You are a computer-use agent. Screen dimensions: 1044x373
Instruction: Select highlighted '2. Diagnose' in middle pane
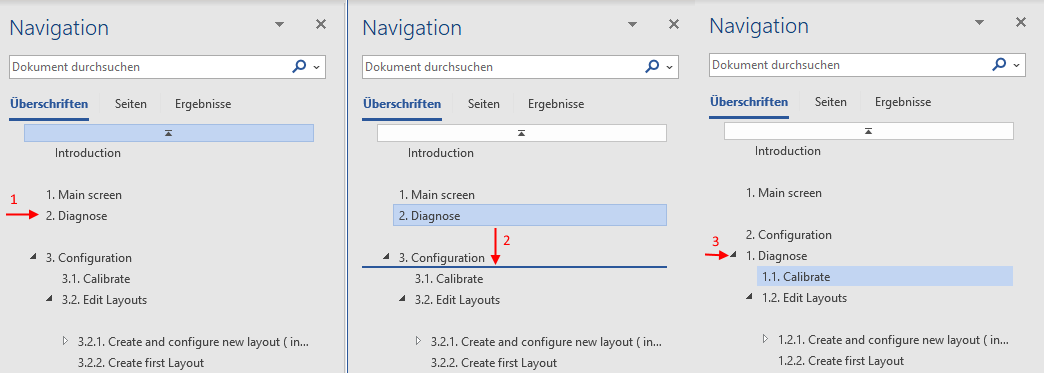pos(530,215)
